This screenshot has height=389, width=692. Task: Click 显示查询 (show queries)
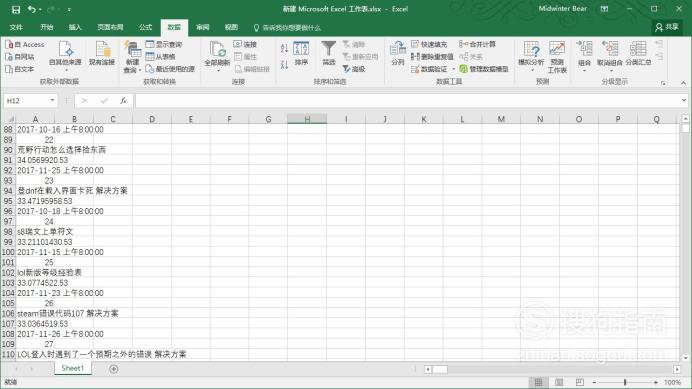[164, 45]
